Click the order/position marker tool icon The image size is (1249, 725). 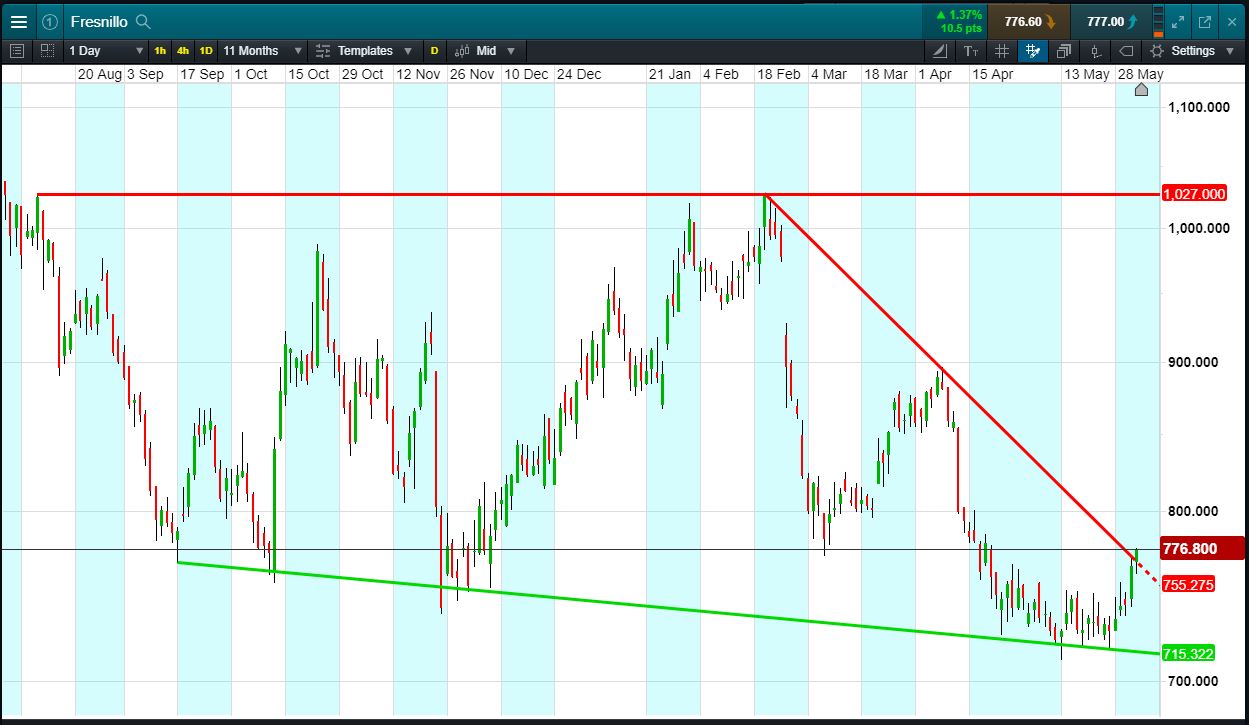pos(1096,50)
